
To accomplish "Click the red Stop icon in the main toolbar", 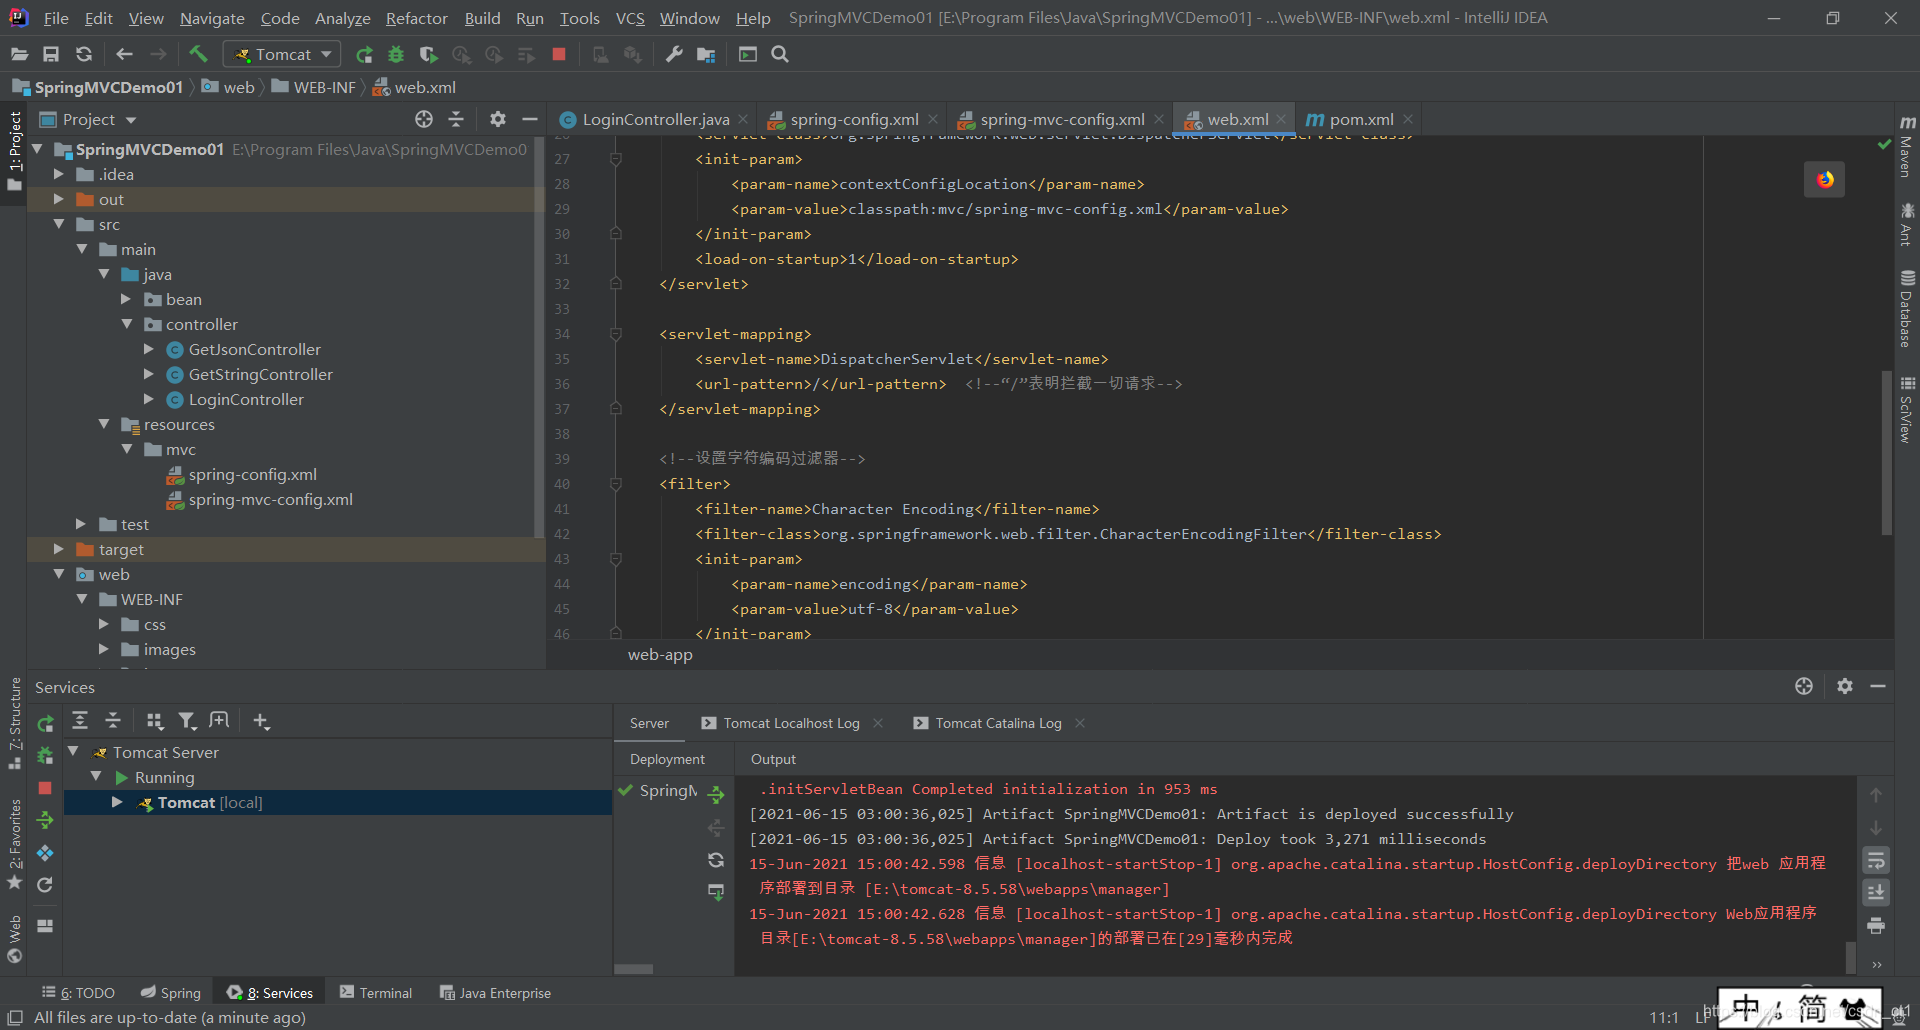I will [559, 54].
